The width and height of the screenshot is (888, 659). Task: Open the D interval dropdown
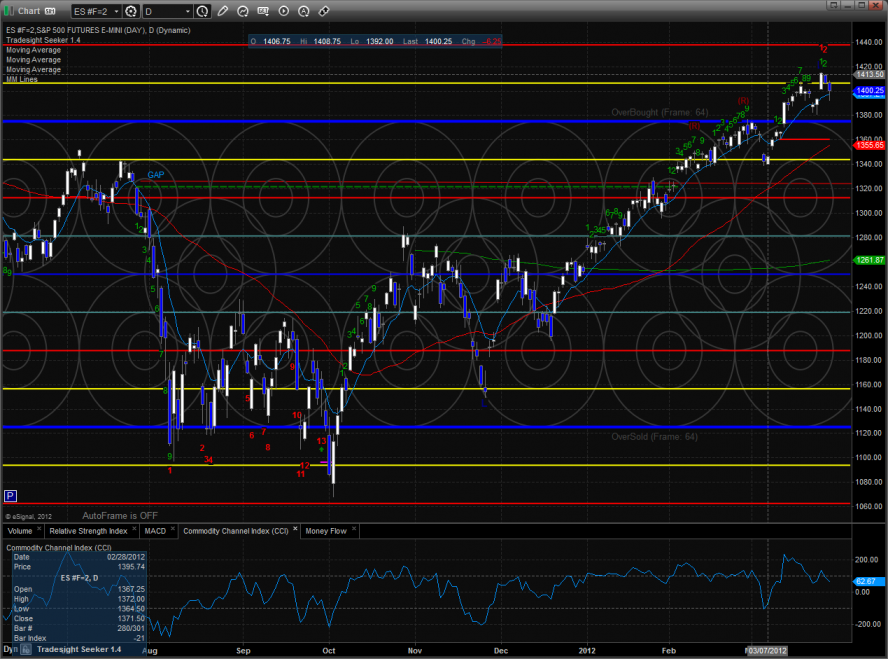tap(167, 11)
